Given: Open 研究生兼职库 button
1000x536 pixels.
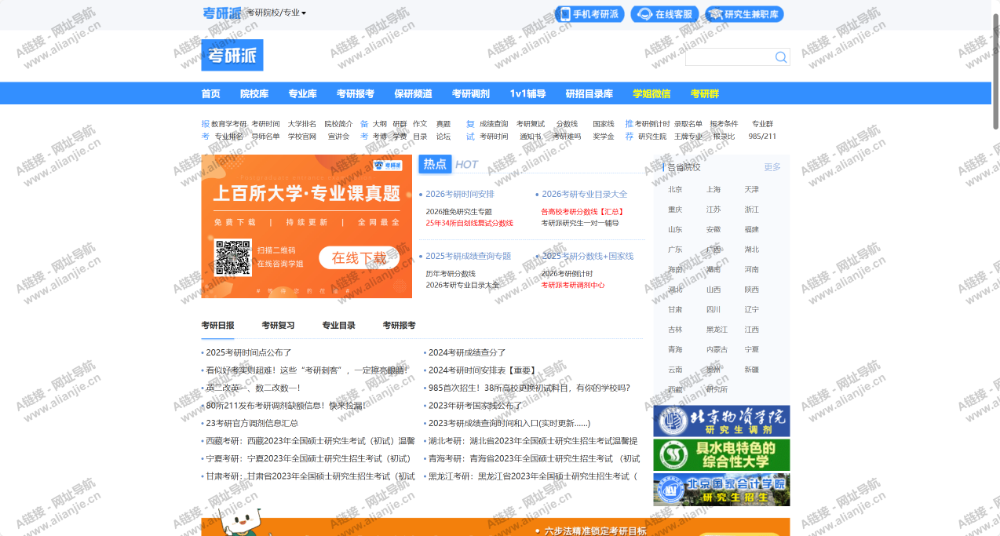Looking at the screenshot, I should click(744, 14).
